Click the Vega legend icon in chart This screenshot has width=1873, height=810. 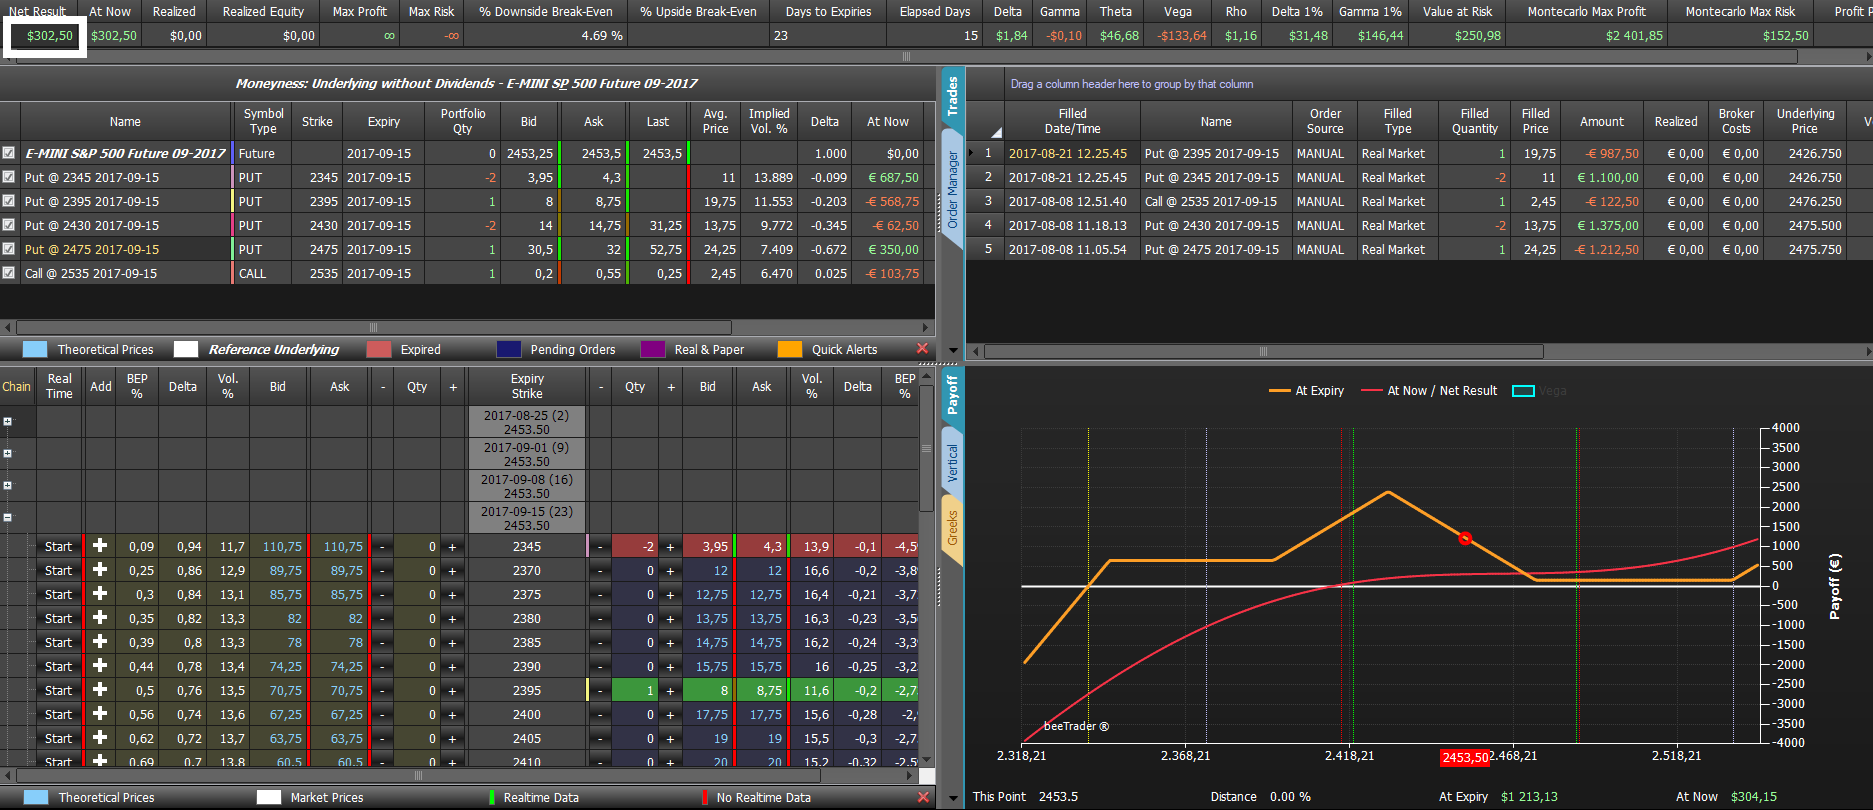pyautogui.click(x=1523, y=391)
